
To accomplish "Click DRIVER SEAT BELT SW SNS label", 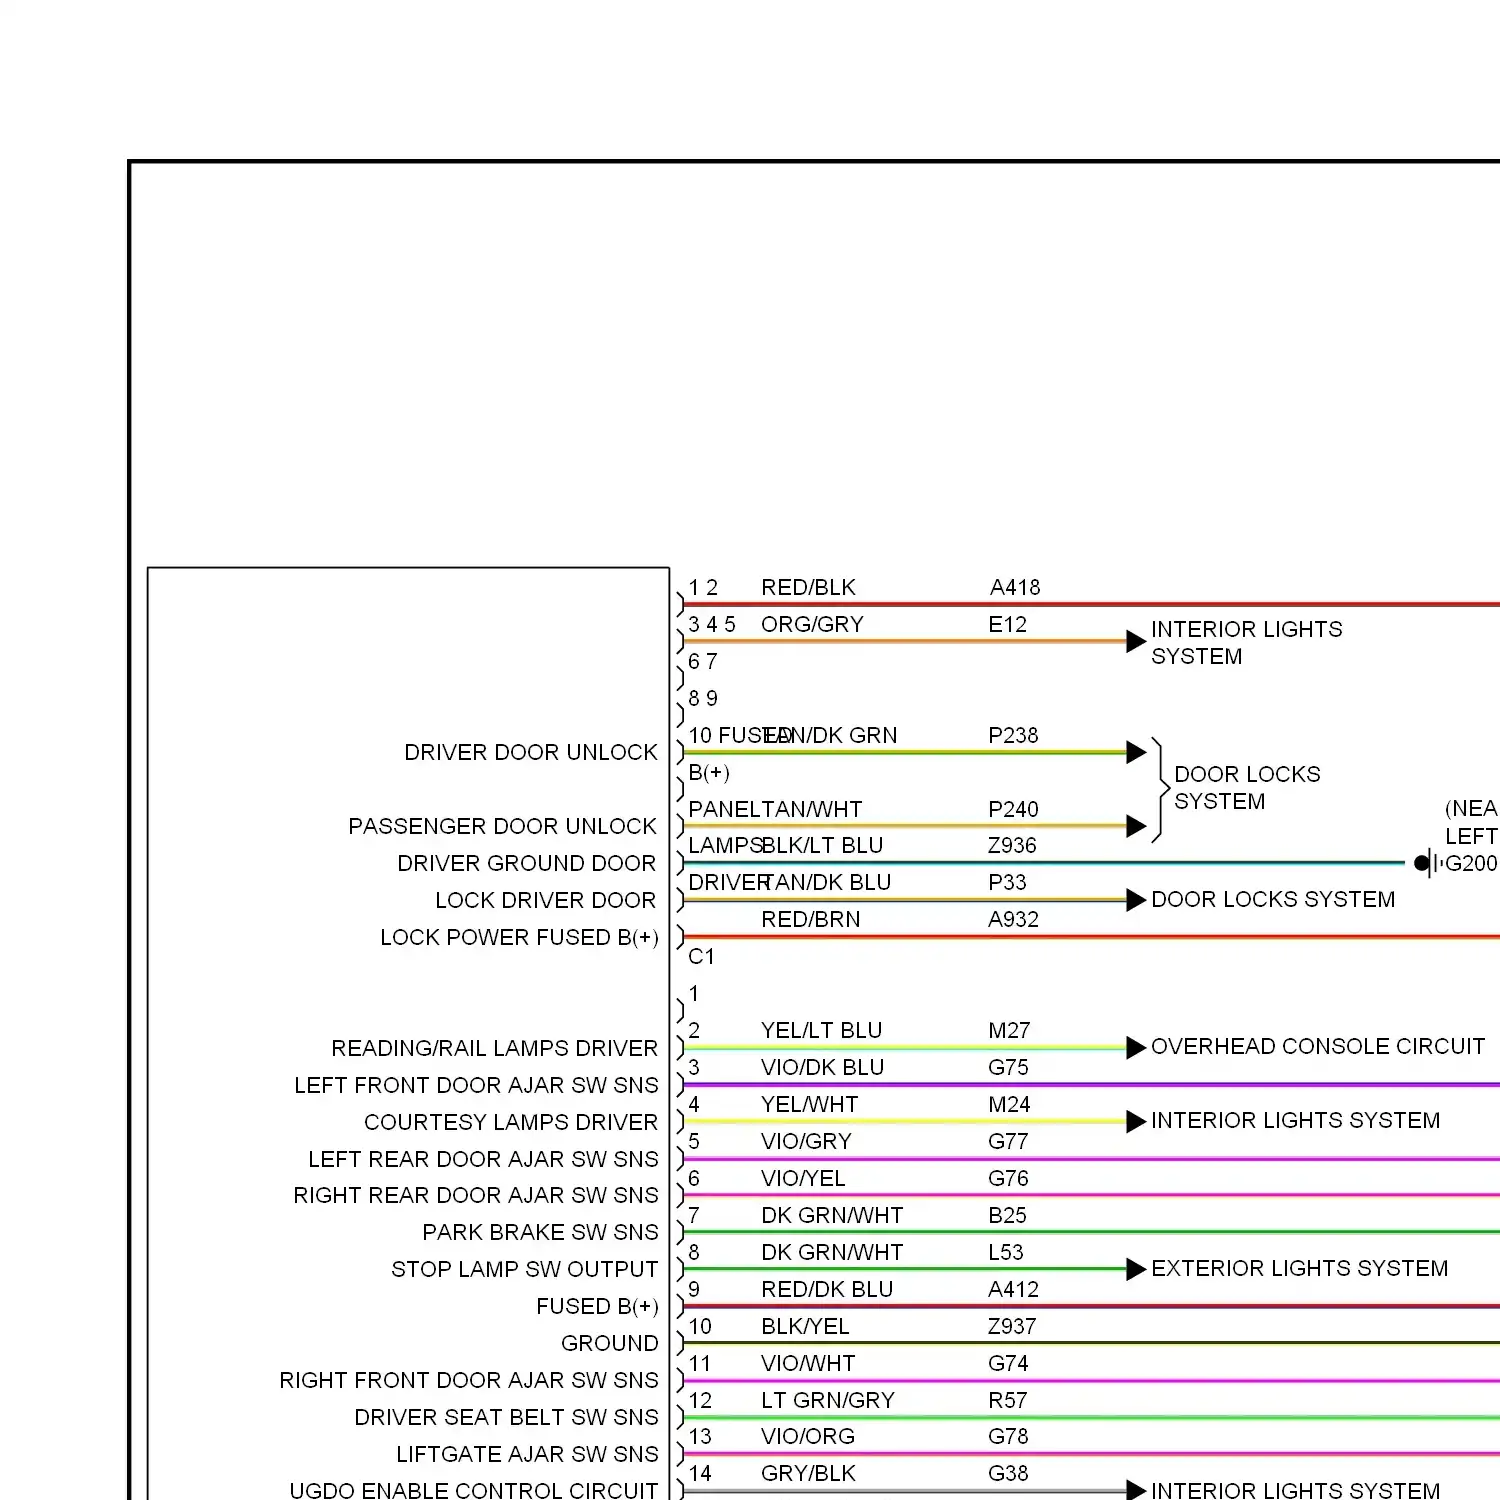I will click(x=506, y=1418).
